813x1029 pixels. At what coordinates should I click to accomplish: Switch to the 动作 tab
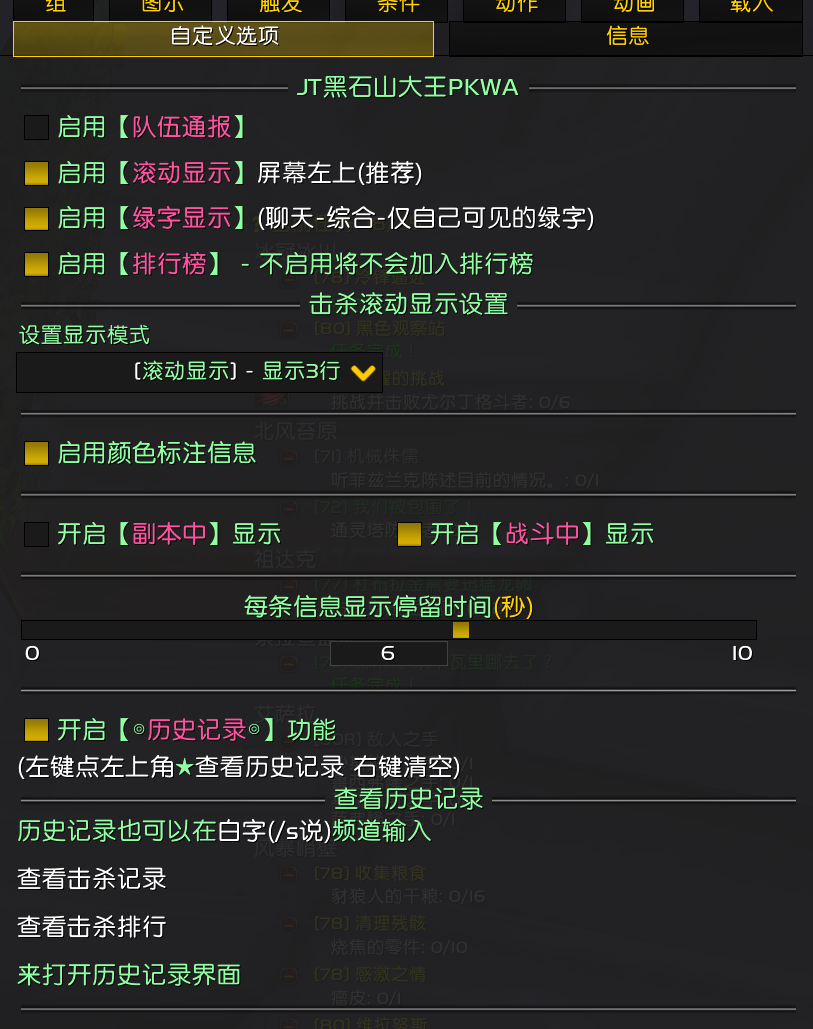coord(515,9)
